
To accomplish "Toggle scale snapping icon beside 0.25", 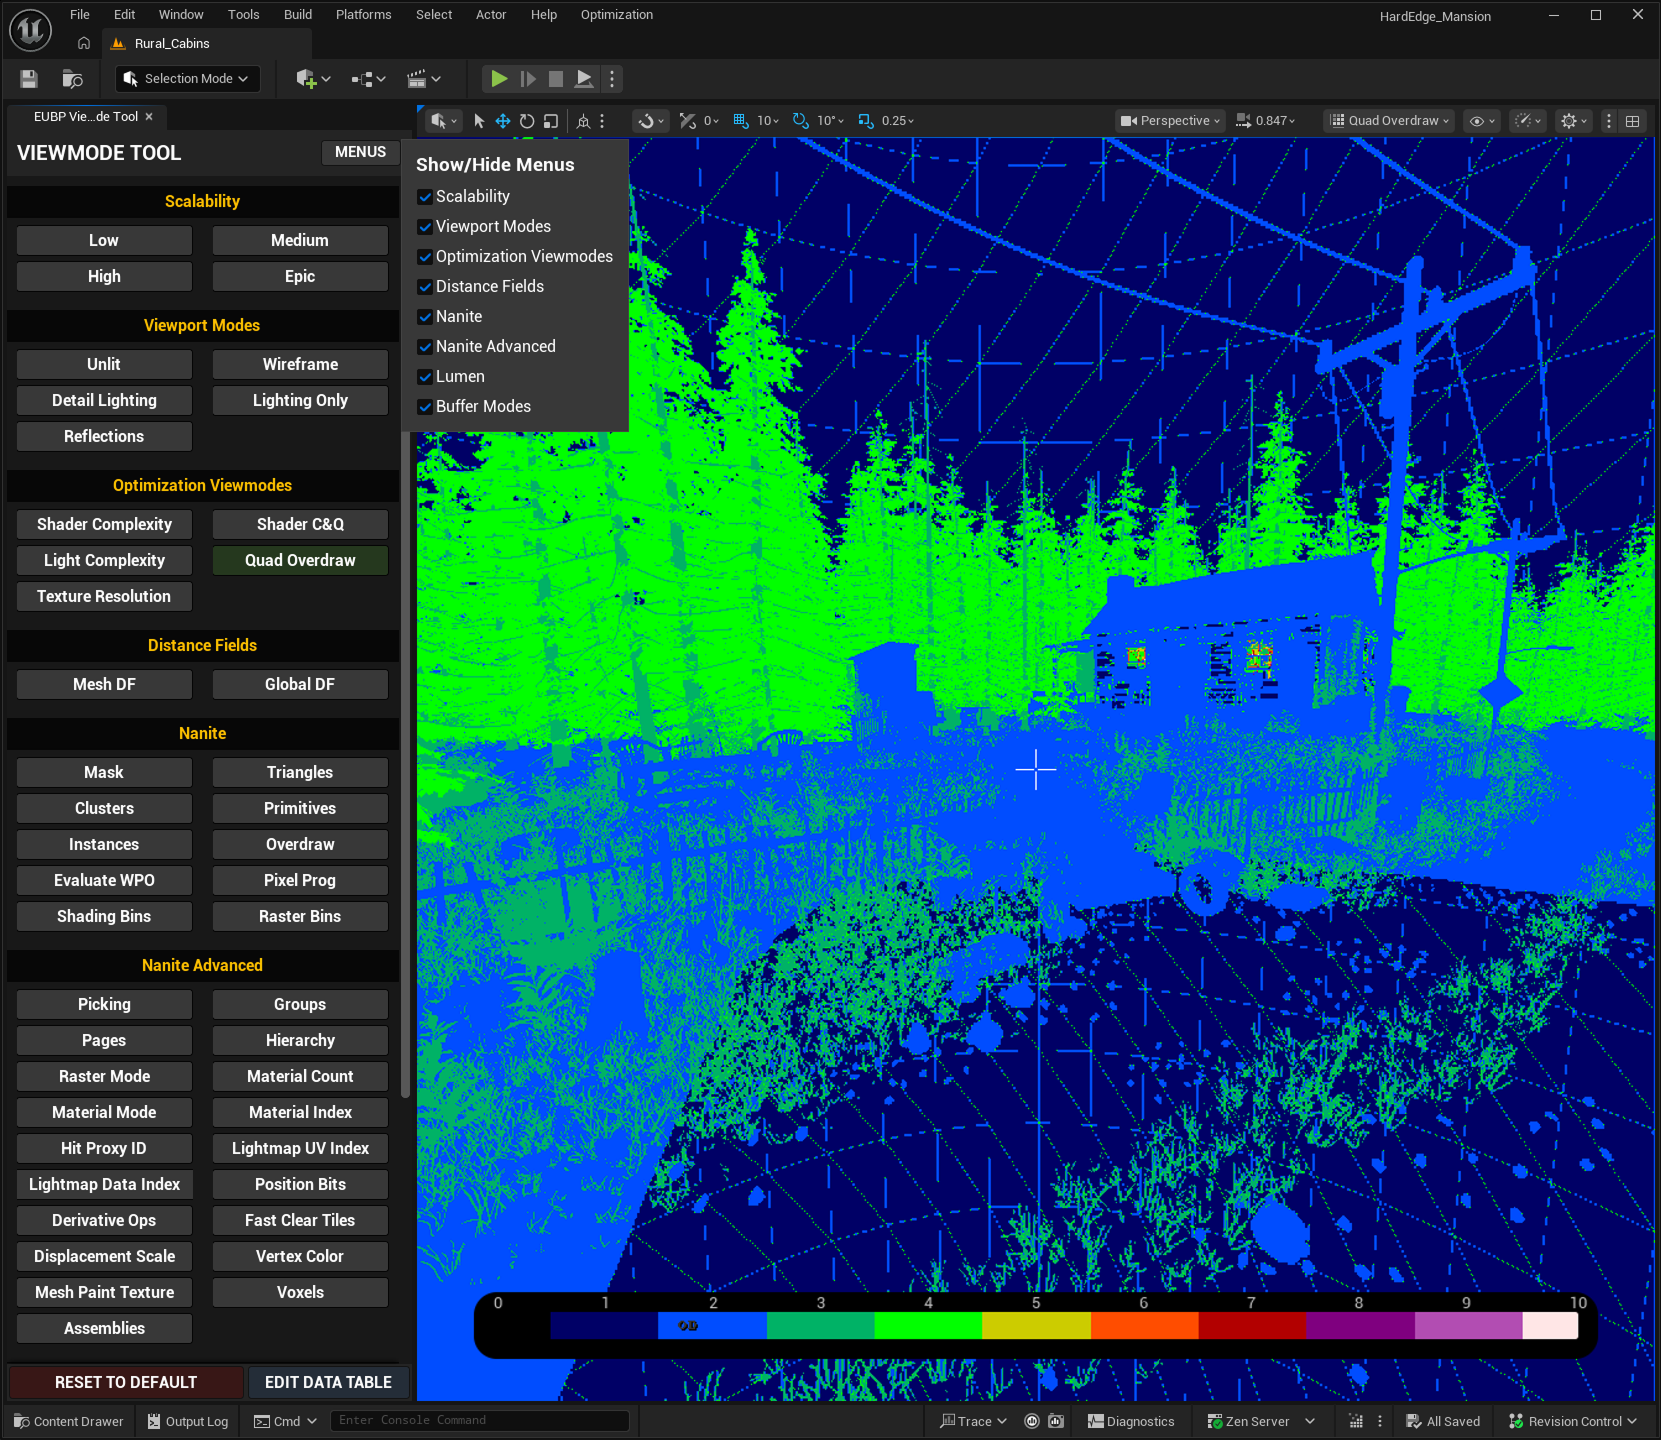I will (866, 121).
